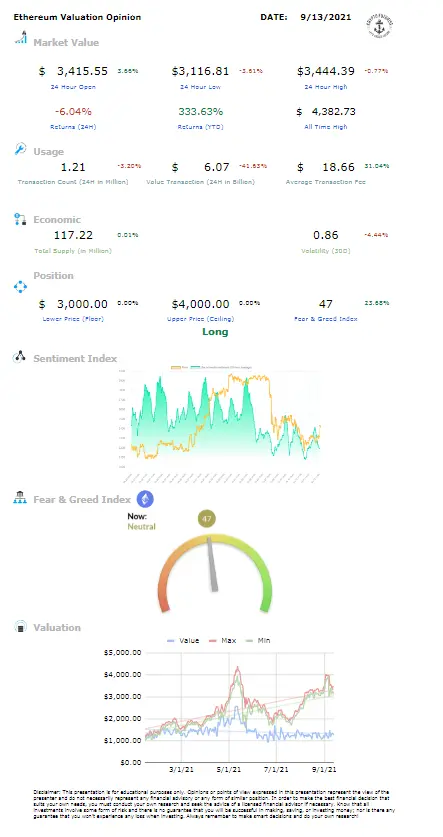Click the 5/1/21 axis date label

pyautogui.click(x=229, y=769)
